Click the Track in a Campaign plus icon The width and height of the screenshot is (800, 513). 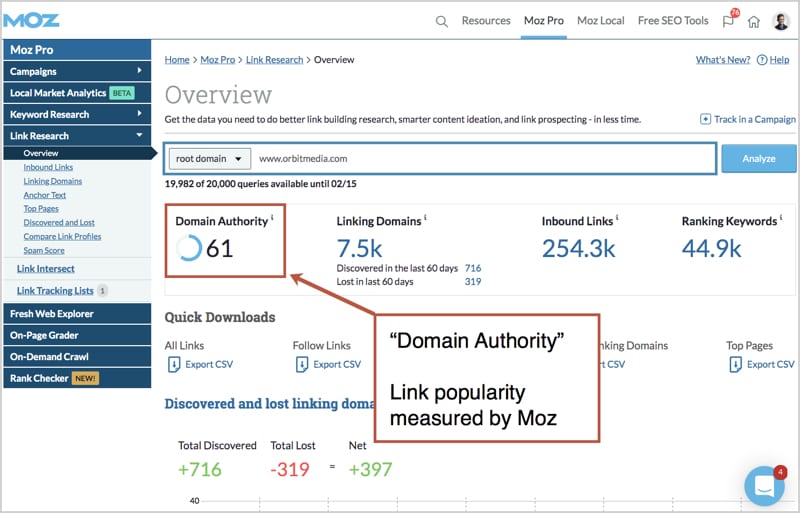pos(705,119)
